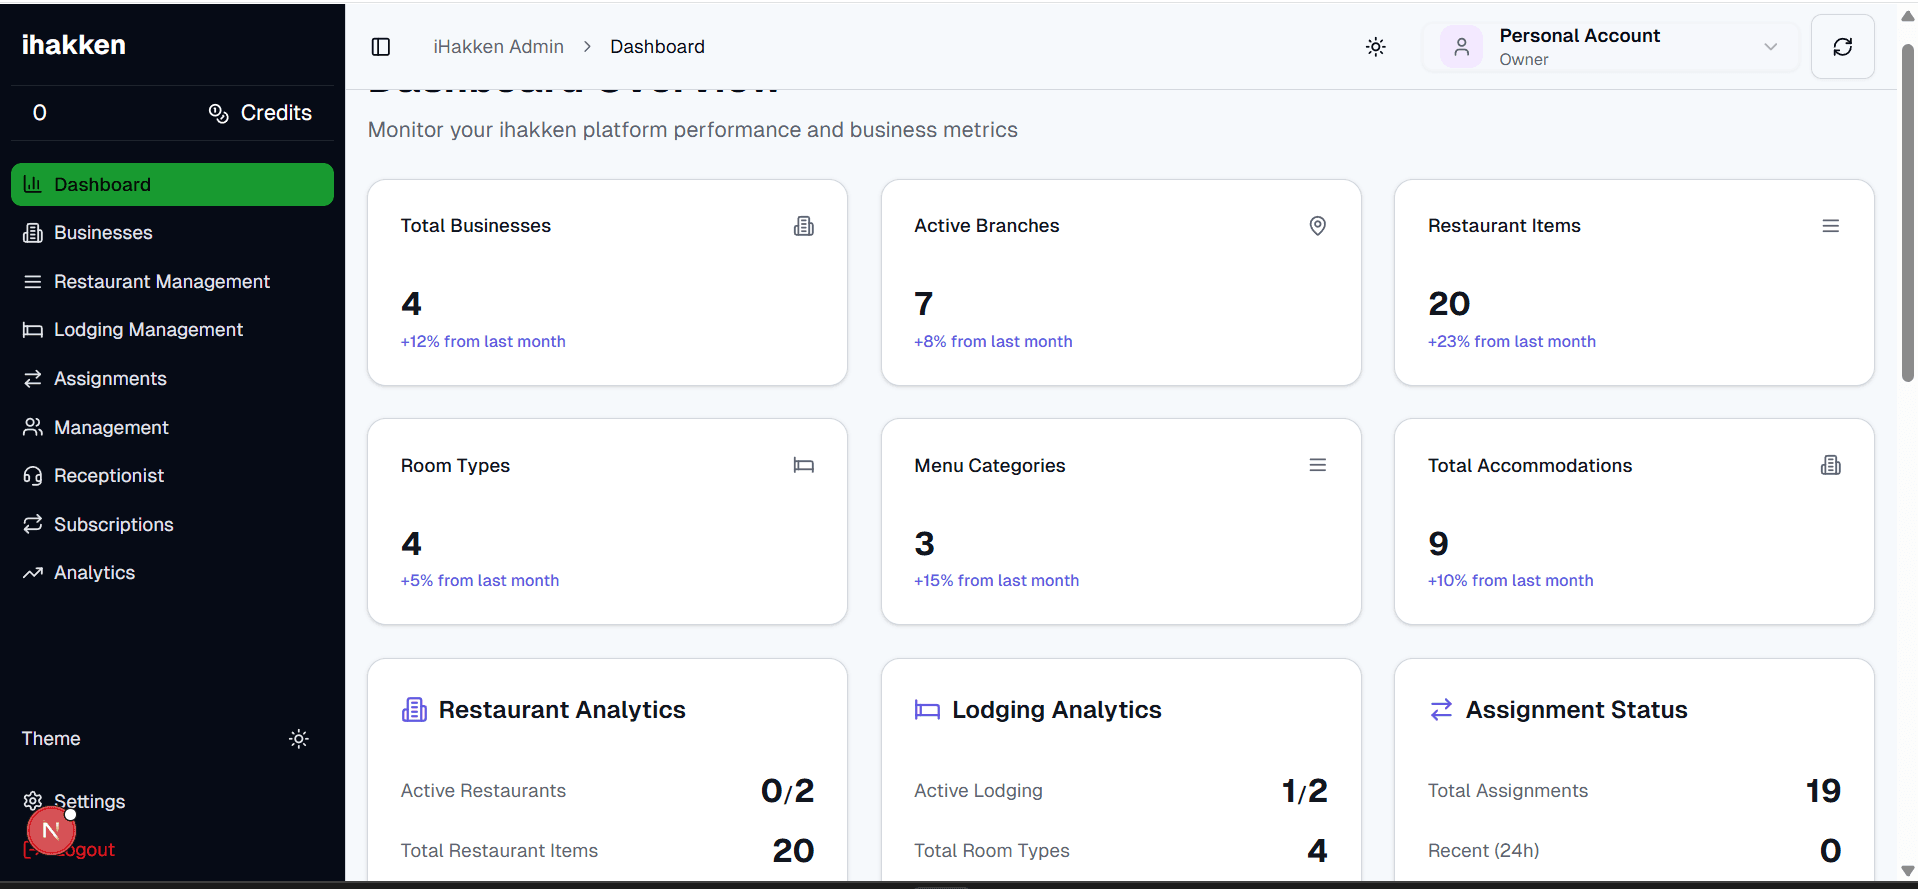Click iHakken Admin breadcrumb link

coord(498,47)
